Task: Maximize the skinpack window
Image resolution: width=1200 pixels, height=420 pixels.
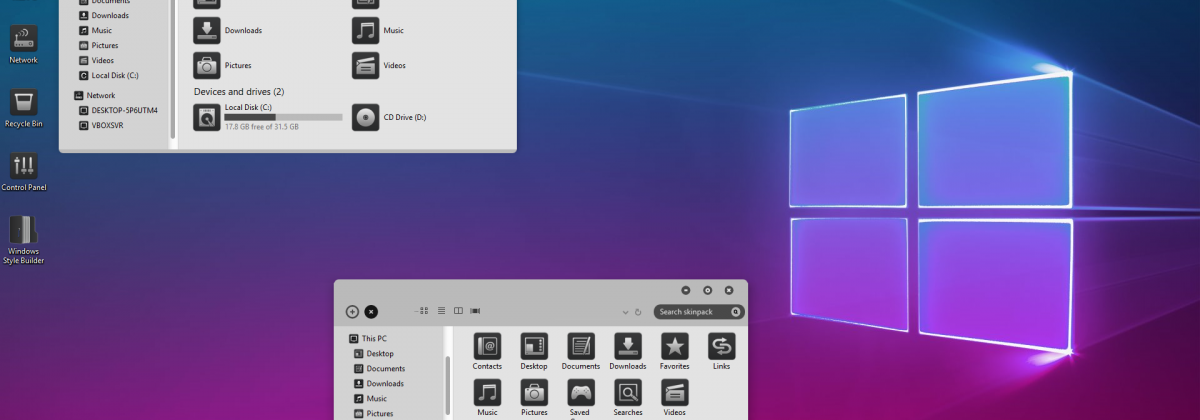Action: point(708,290)
